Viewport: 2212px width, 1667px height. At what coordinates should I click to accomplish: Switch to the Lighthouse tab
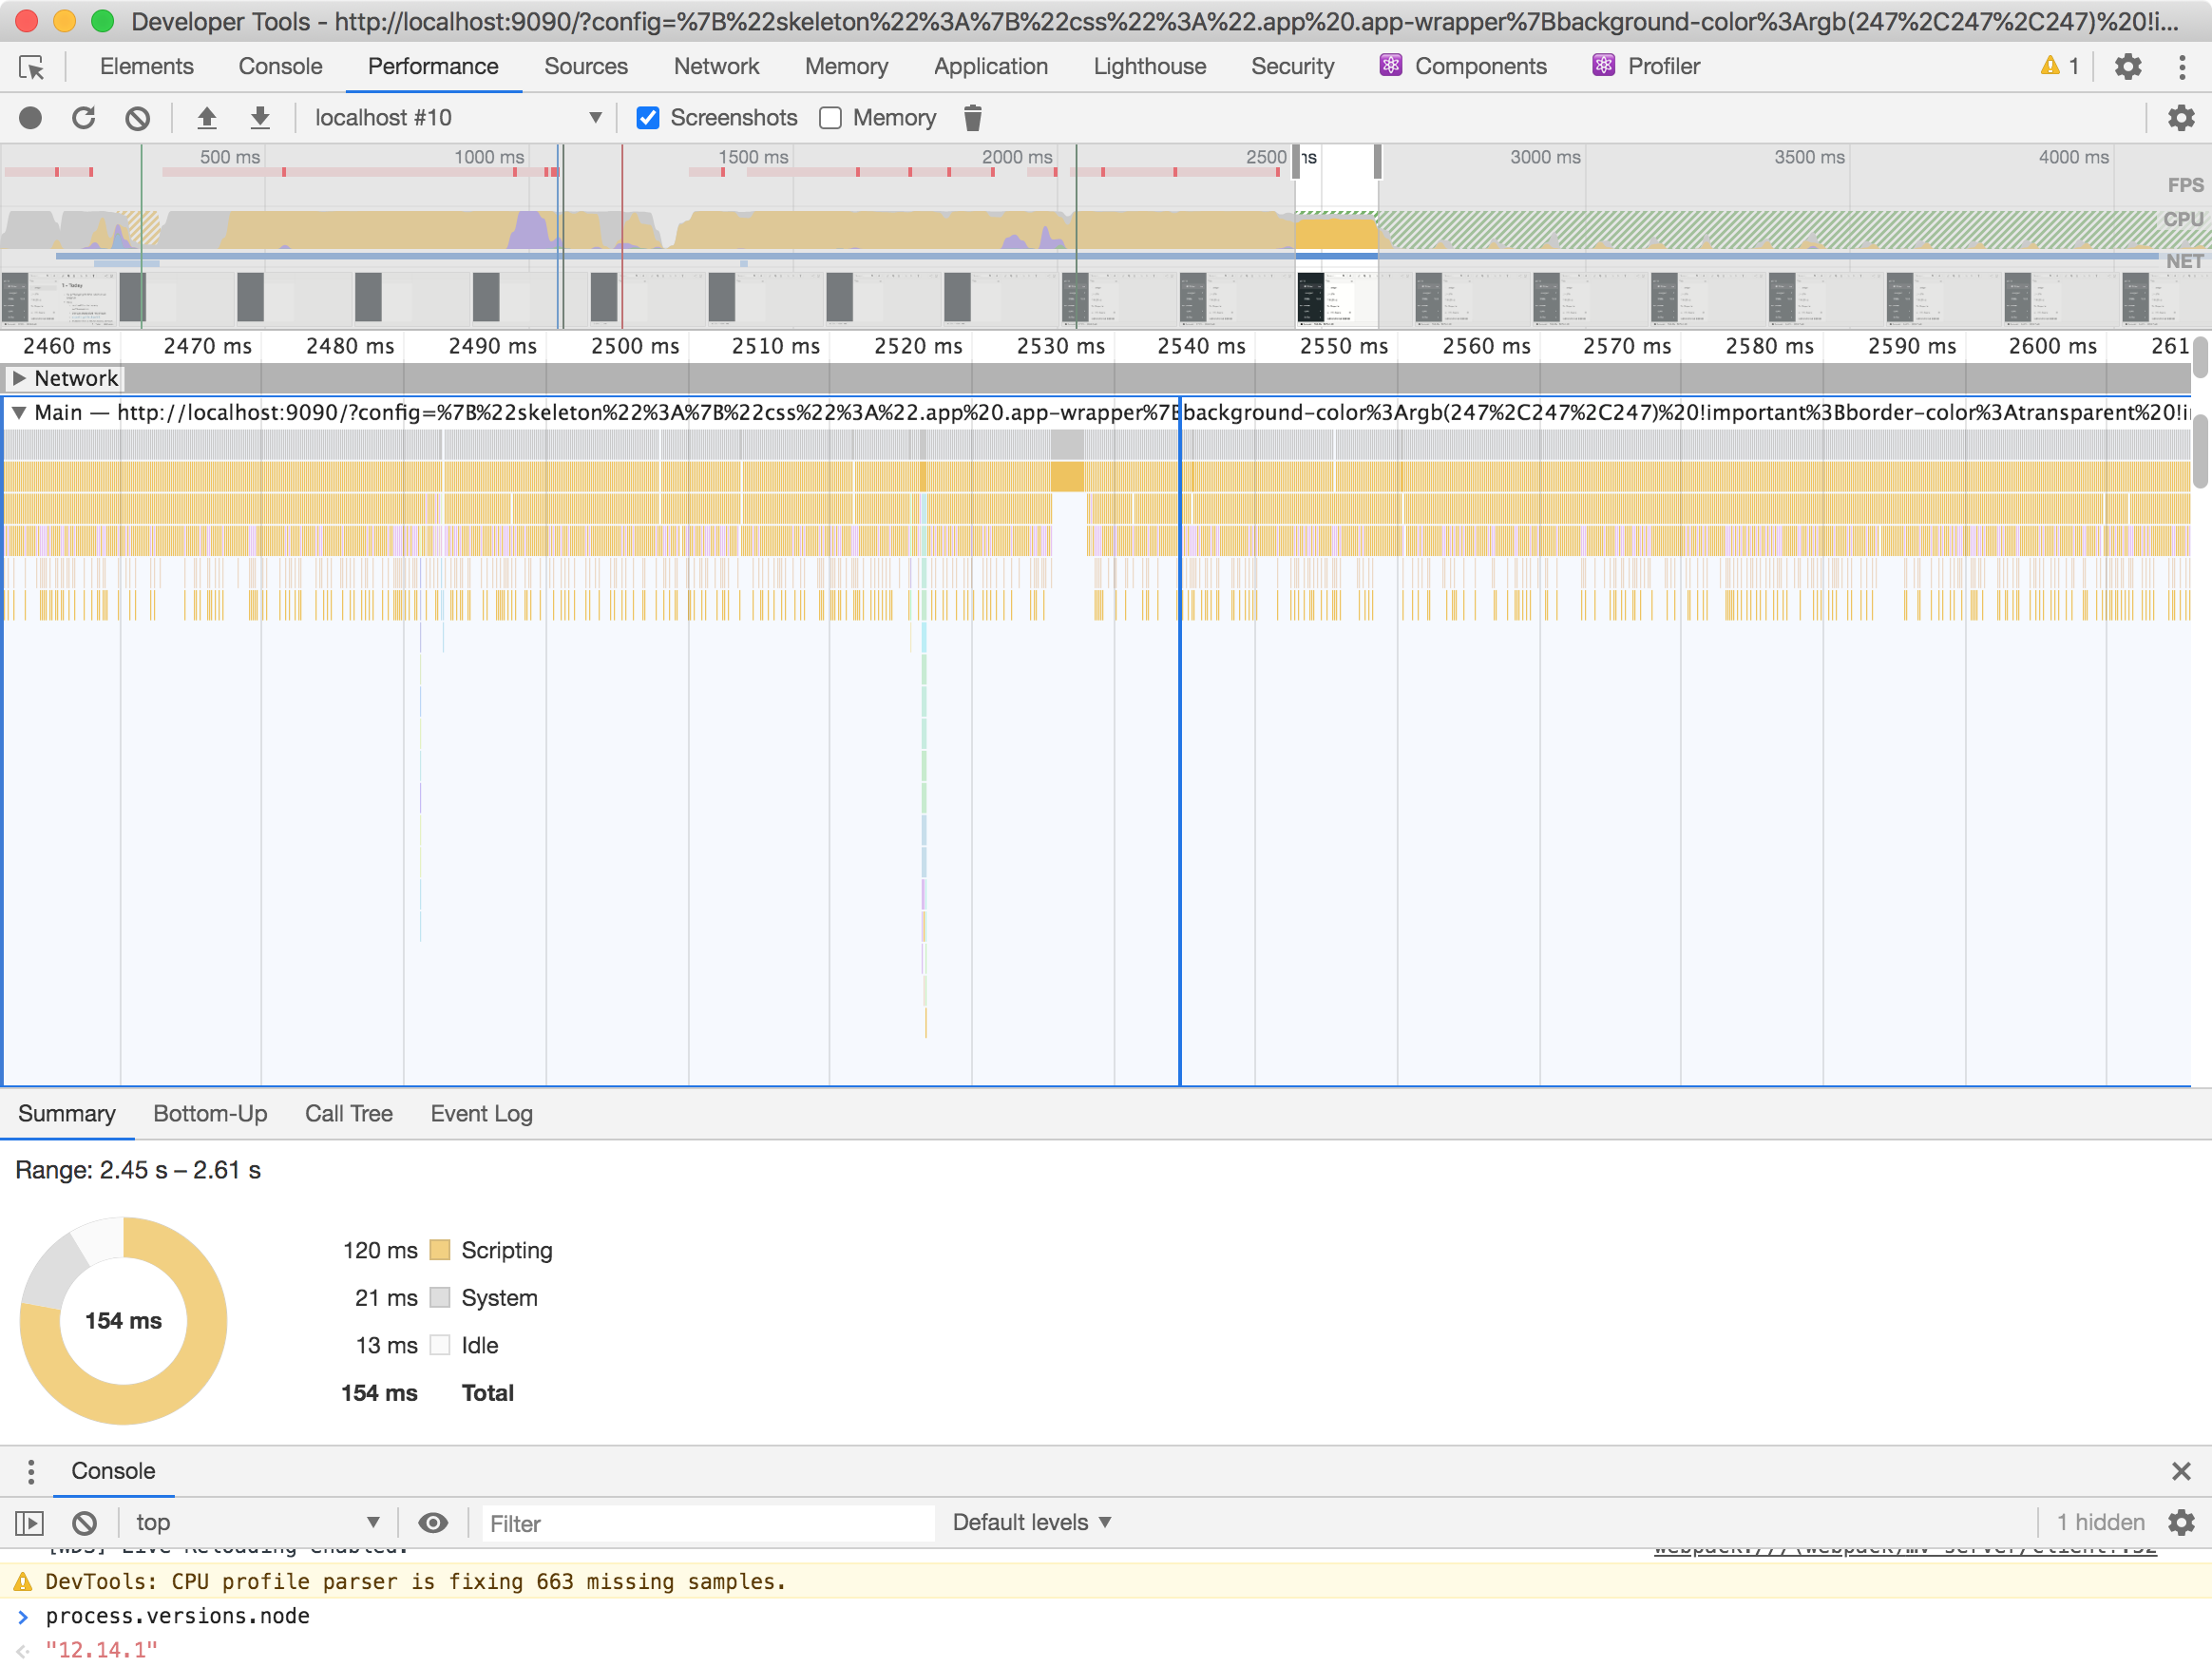pos(1149,66)
